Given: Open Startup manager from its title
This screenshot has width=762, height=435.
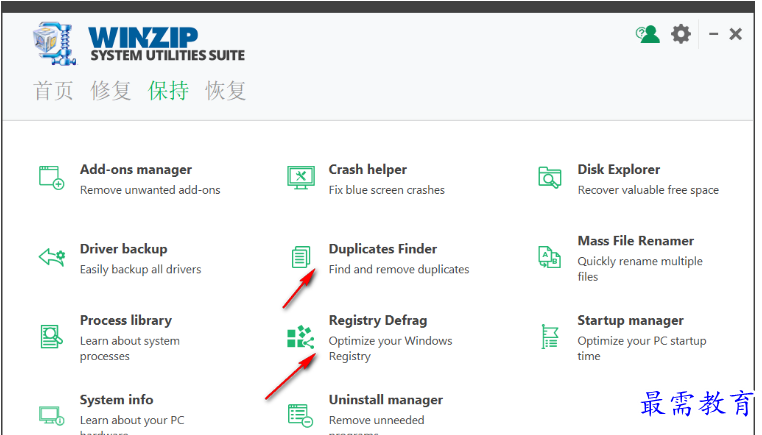Looking at the screenshot, I should [630, 320].
